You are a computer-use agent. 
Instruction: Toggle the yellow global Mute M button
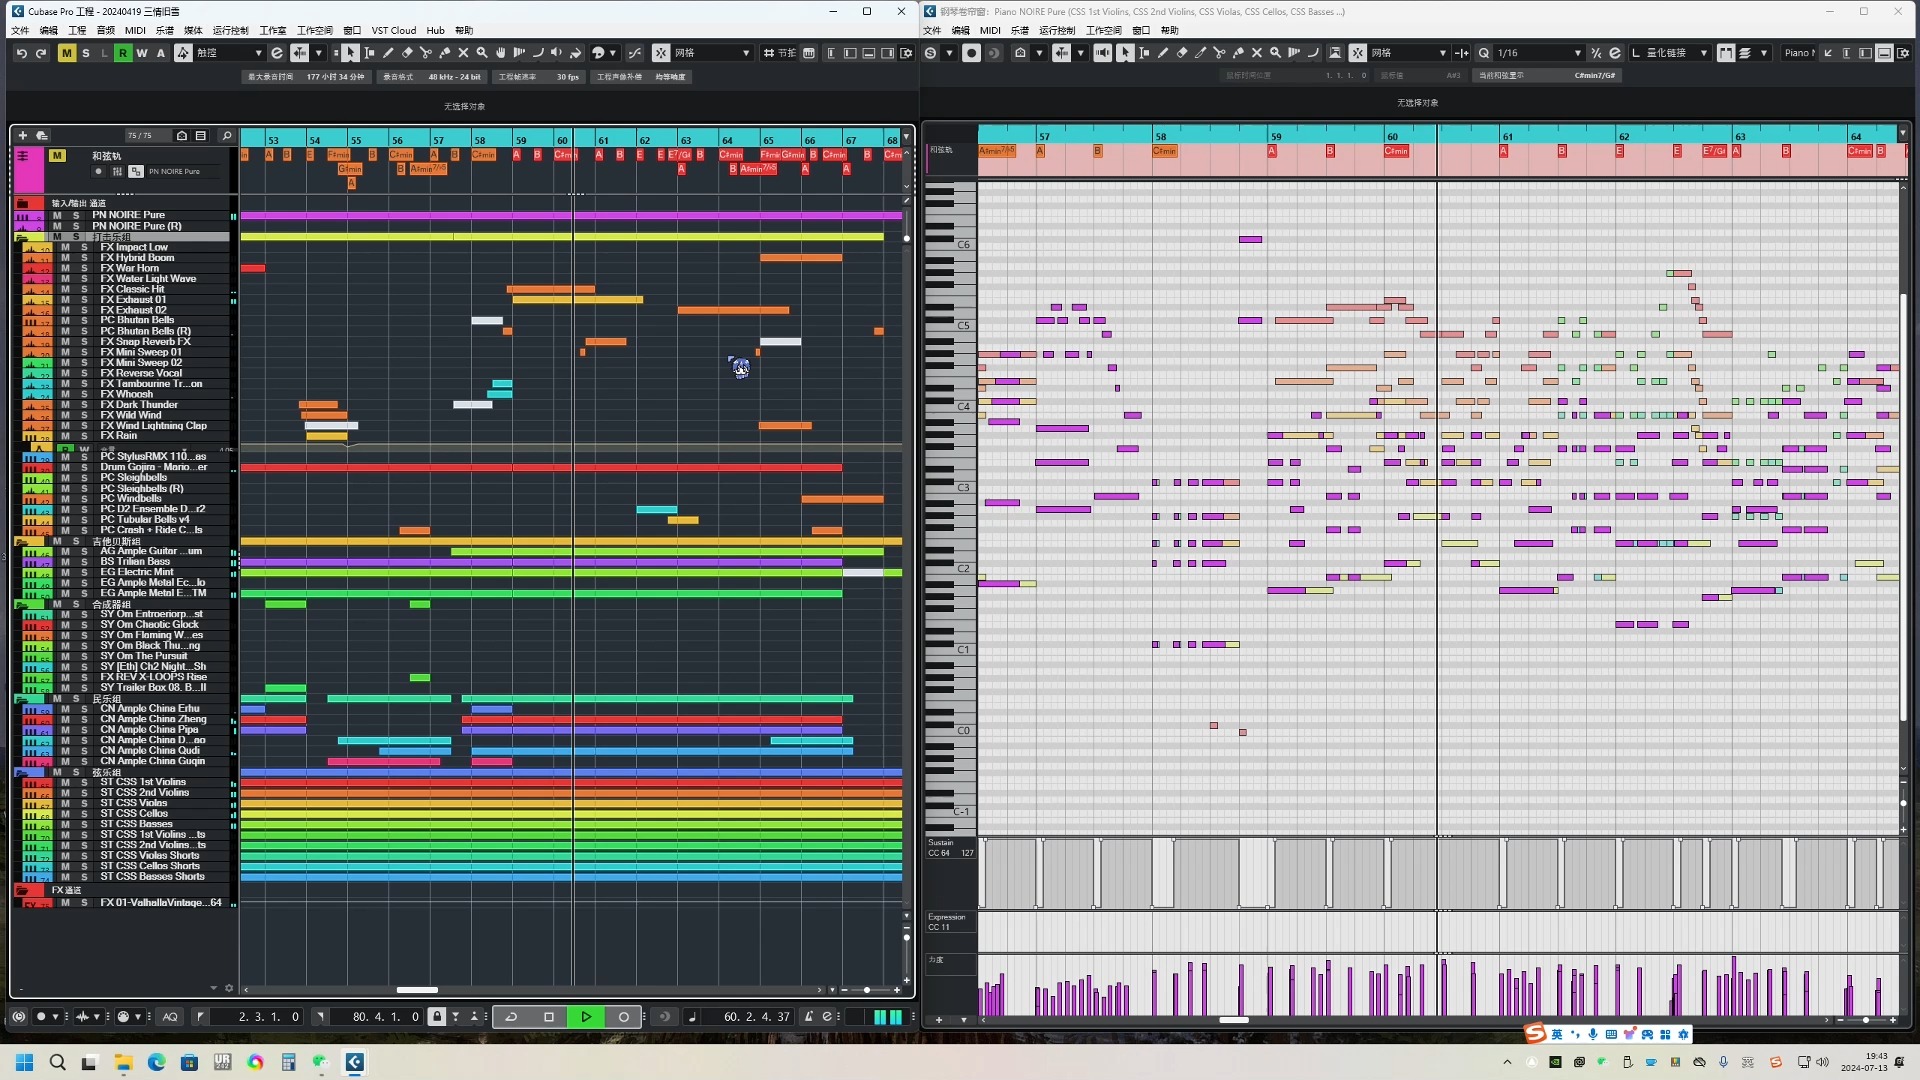tap(66, 53)
